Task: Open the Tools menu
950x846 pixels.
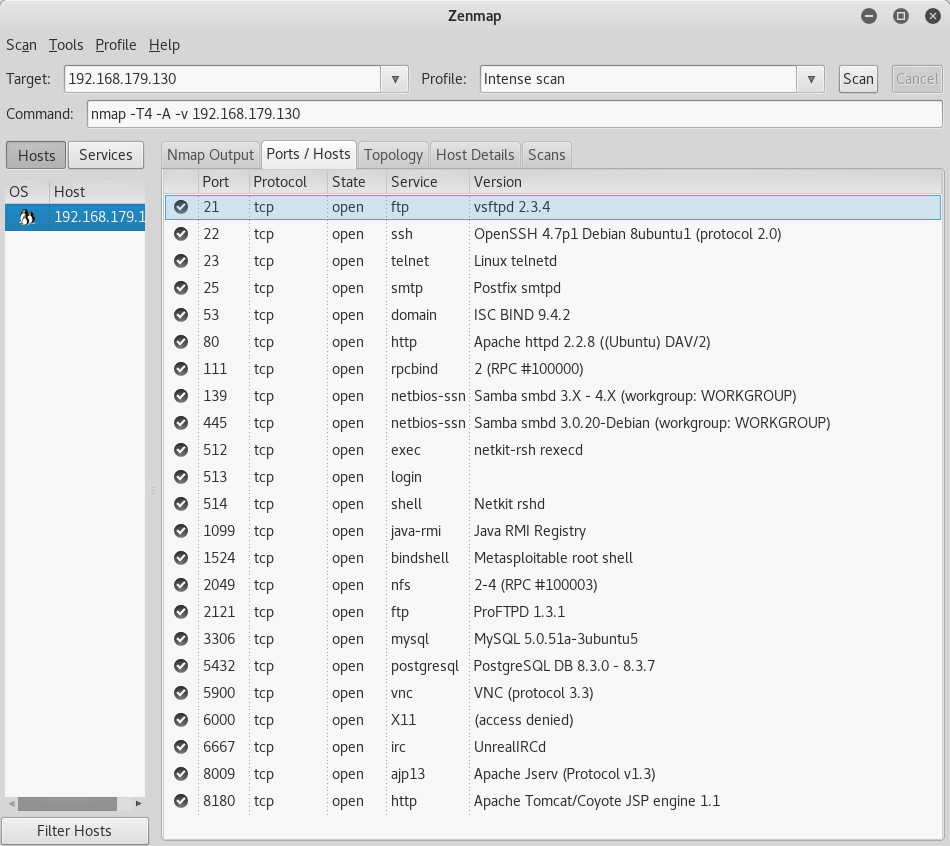Action: coord(66,45)
